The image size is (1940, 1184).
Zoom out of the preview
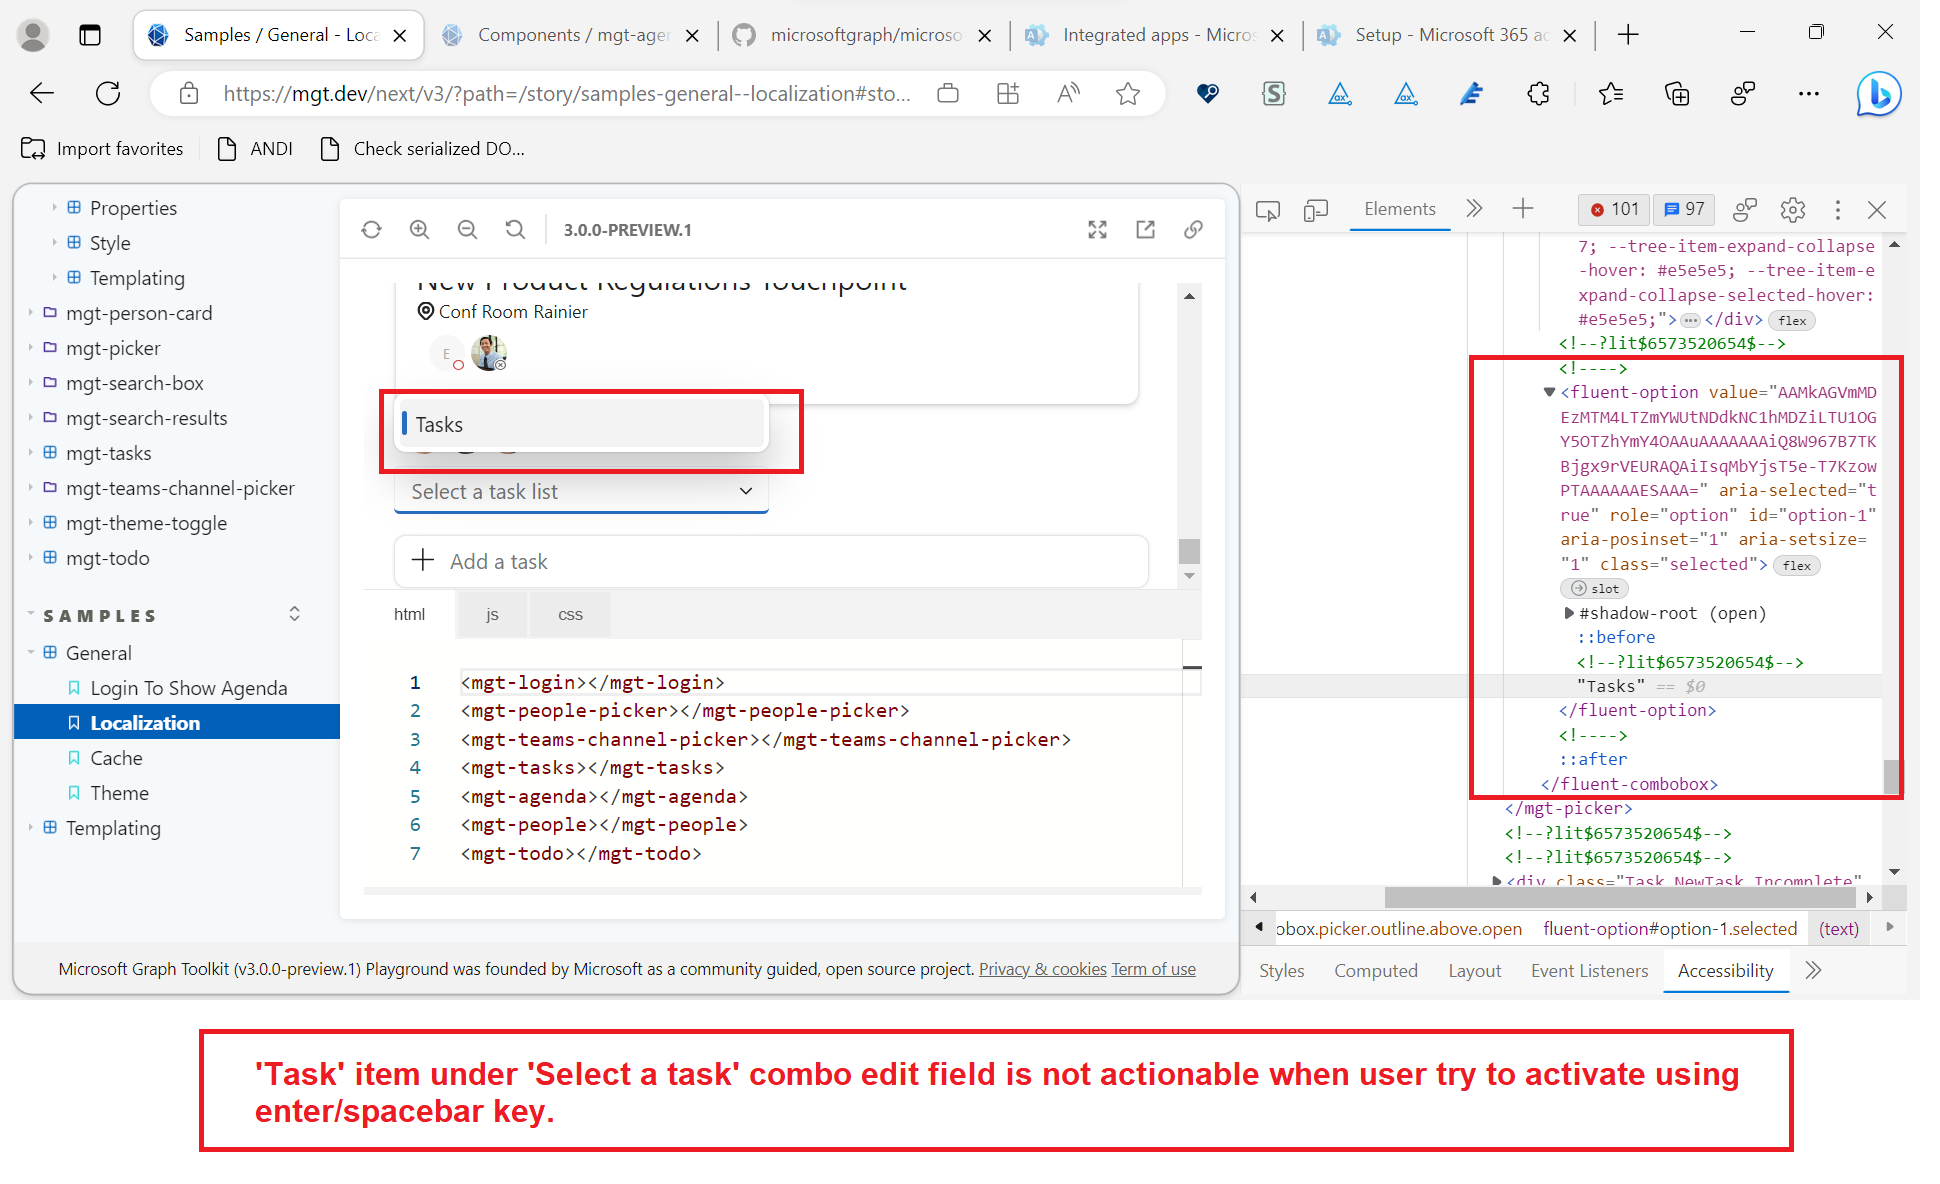(467, 229)
